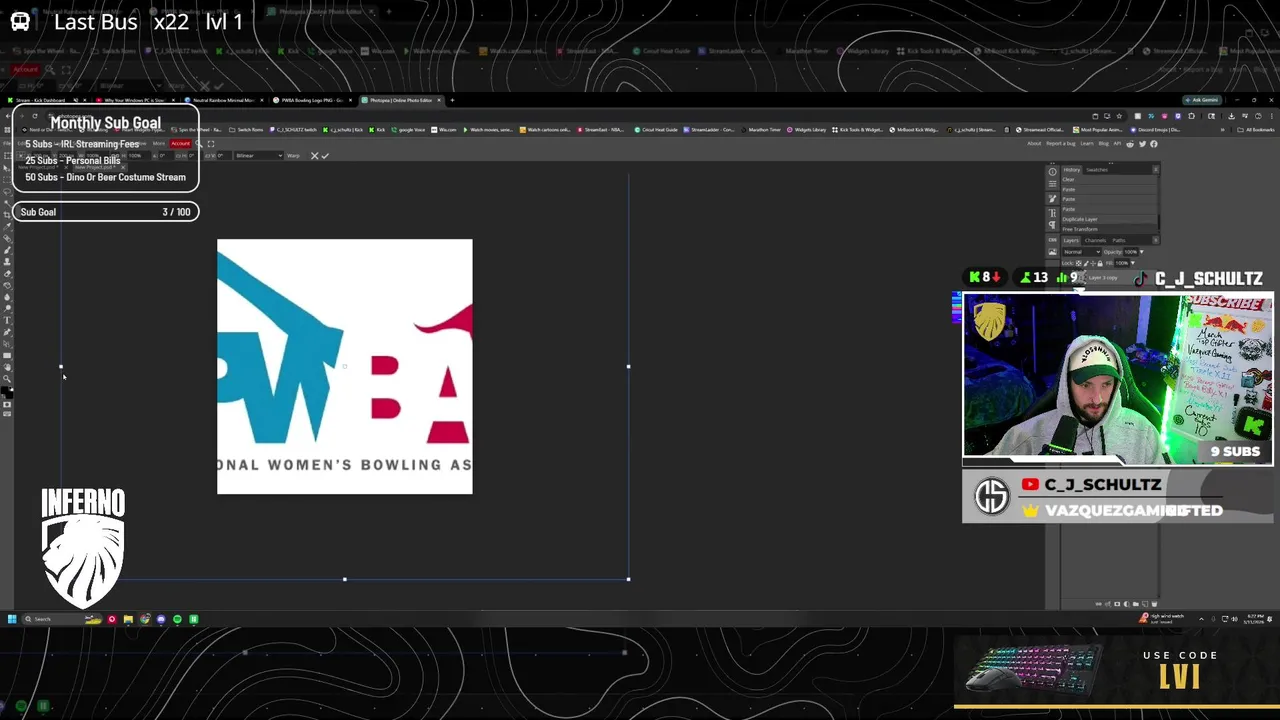The height and width of the screenshot is (720, 1280).
Task: Open the Spin the Wheel bookmark
Action: [197, 130]
